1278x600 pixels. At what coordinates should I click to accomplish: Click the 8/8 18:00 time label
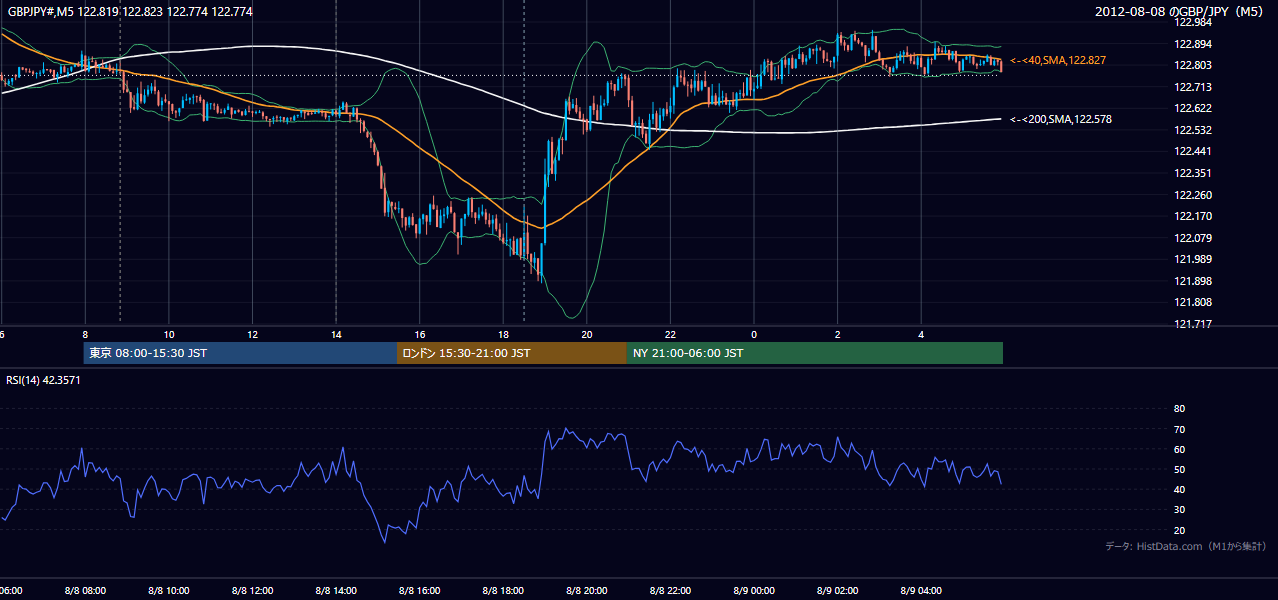(503, 590)
